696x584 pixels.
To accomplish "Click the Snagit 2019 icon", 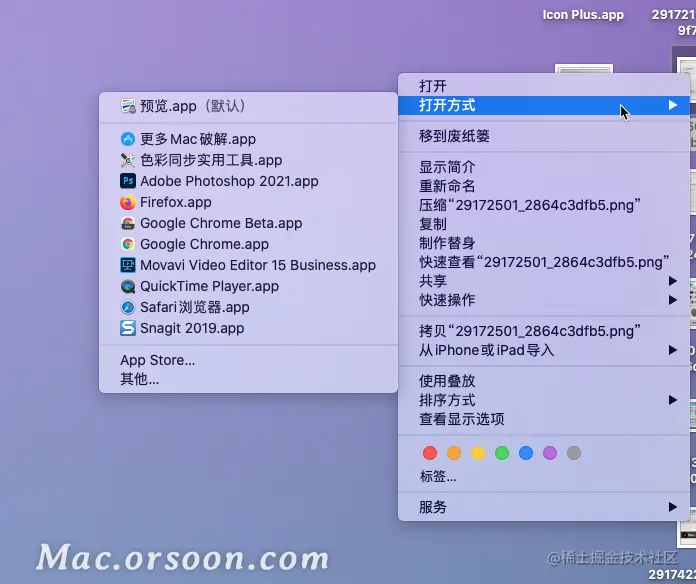I will [x=128, y=328].
